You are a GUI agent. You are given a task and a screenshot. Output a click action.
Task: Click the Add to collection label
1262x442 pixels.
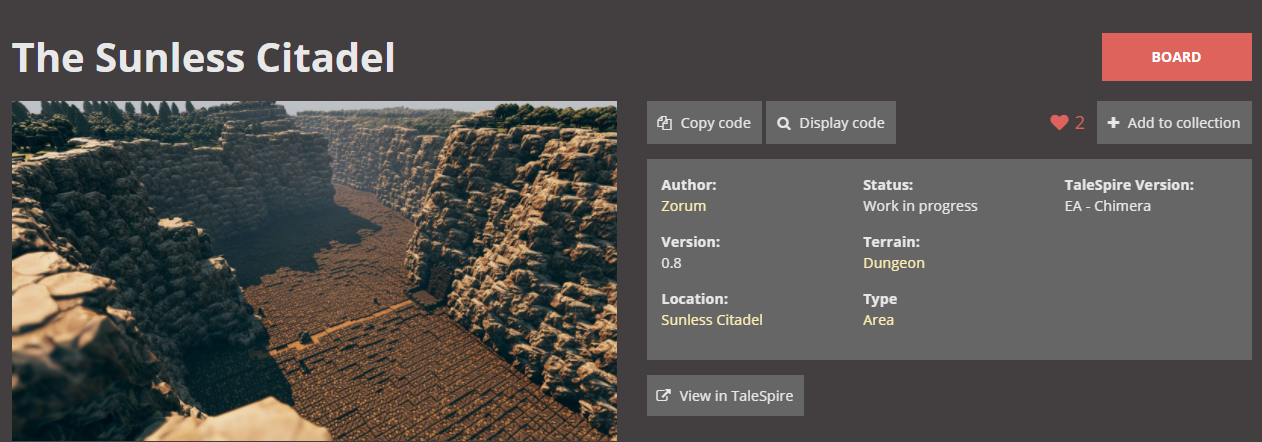(1183, 123)
